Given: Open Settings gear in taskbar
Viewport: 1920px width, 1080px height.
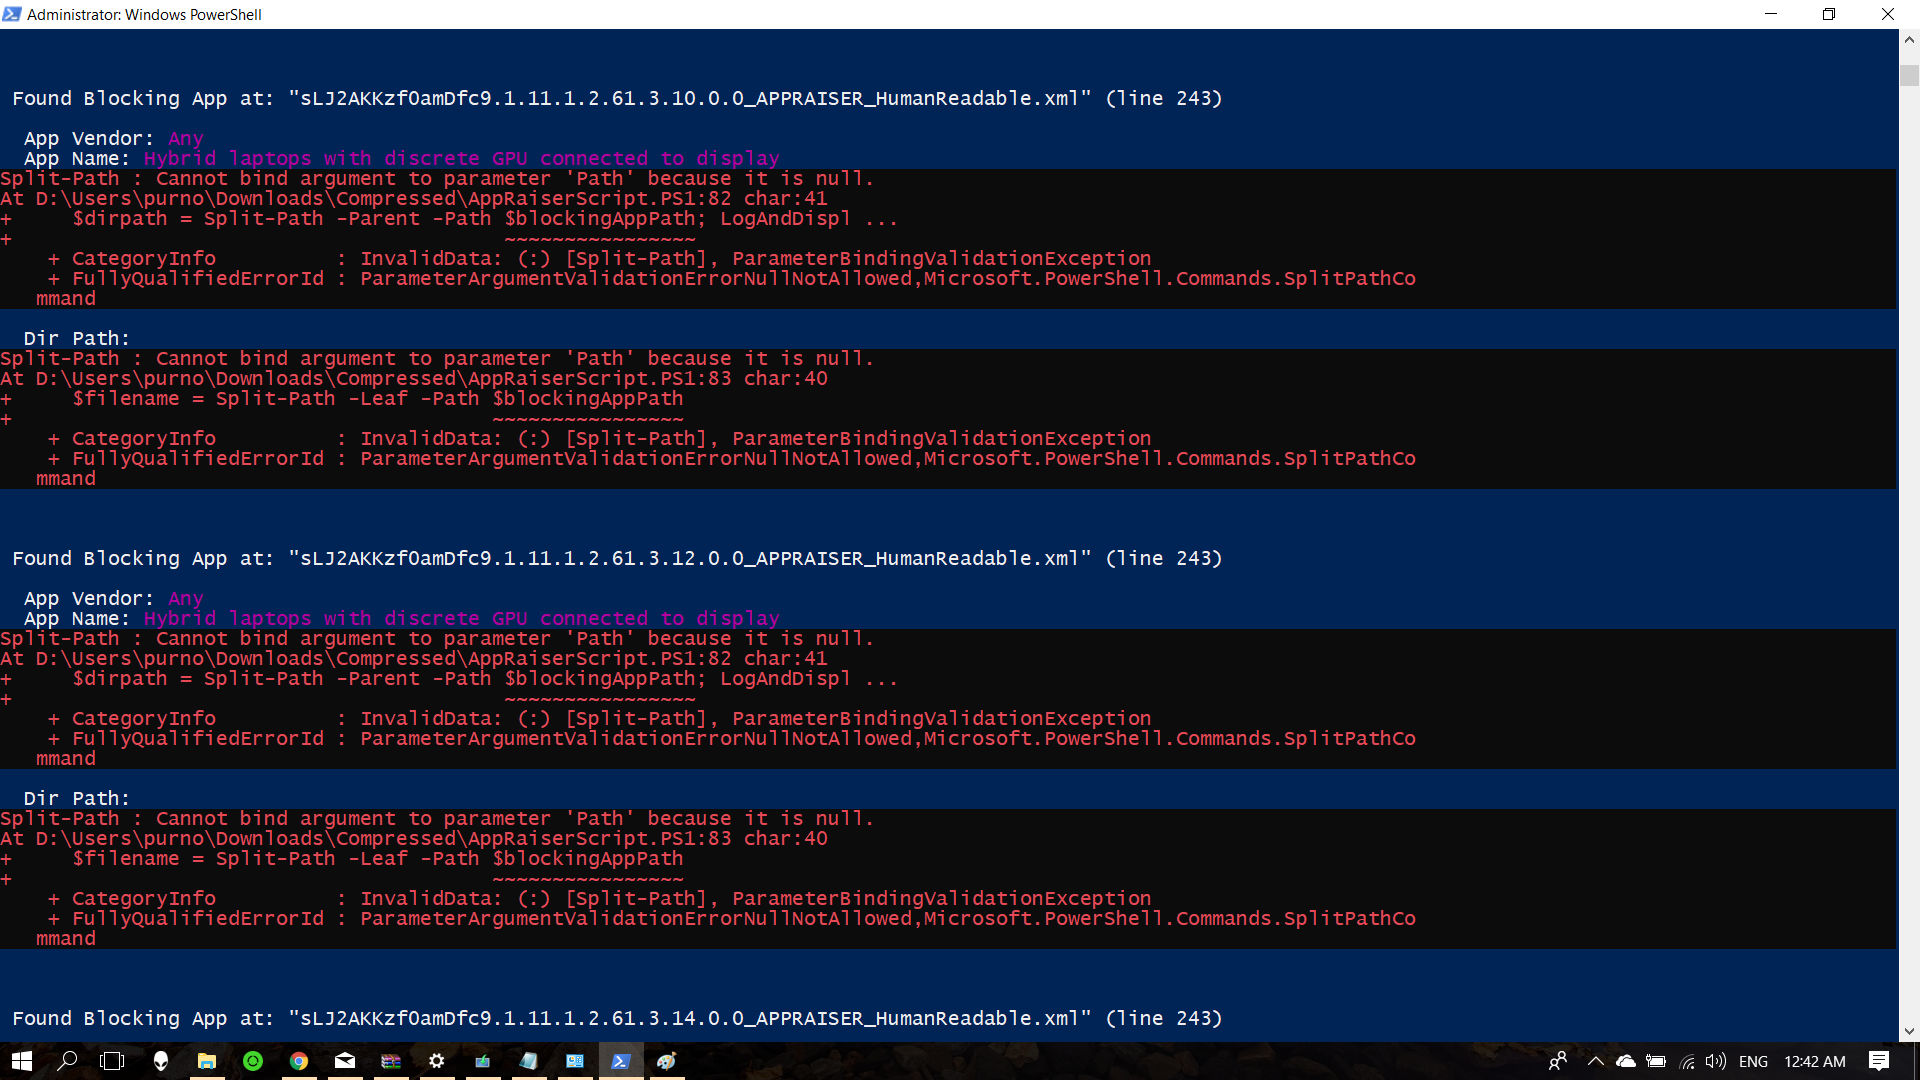Looking at the screenshot, I should (x=437, y=1061).
